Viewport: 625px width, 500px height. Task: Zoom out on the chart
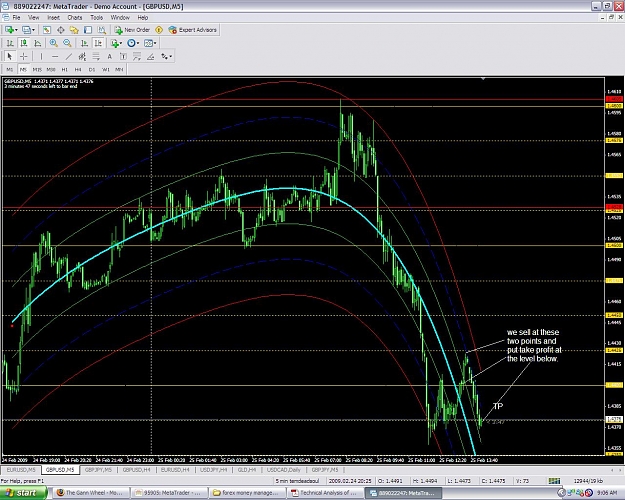[67, 43]
